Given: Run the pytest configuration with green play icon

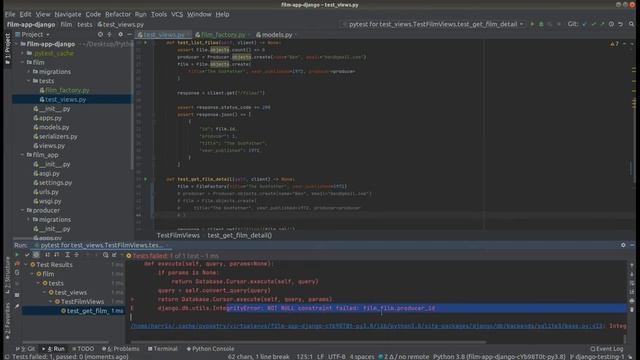Looking at the screenshot, I should pyautogui.click(x=532, y=24).
